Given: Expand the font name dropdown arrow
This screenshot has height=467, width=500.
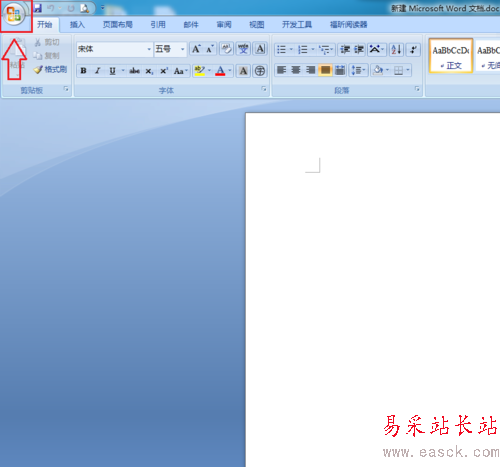Looking at the screenshot, I should click(149, 49).
